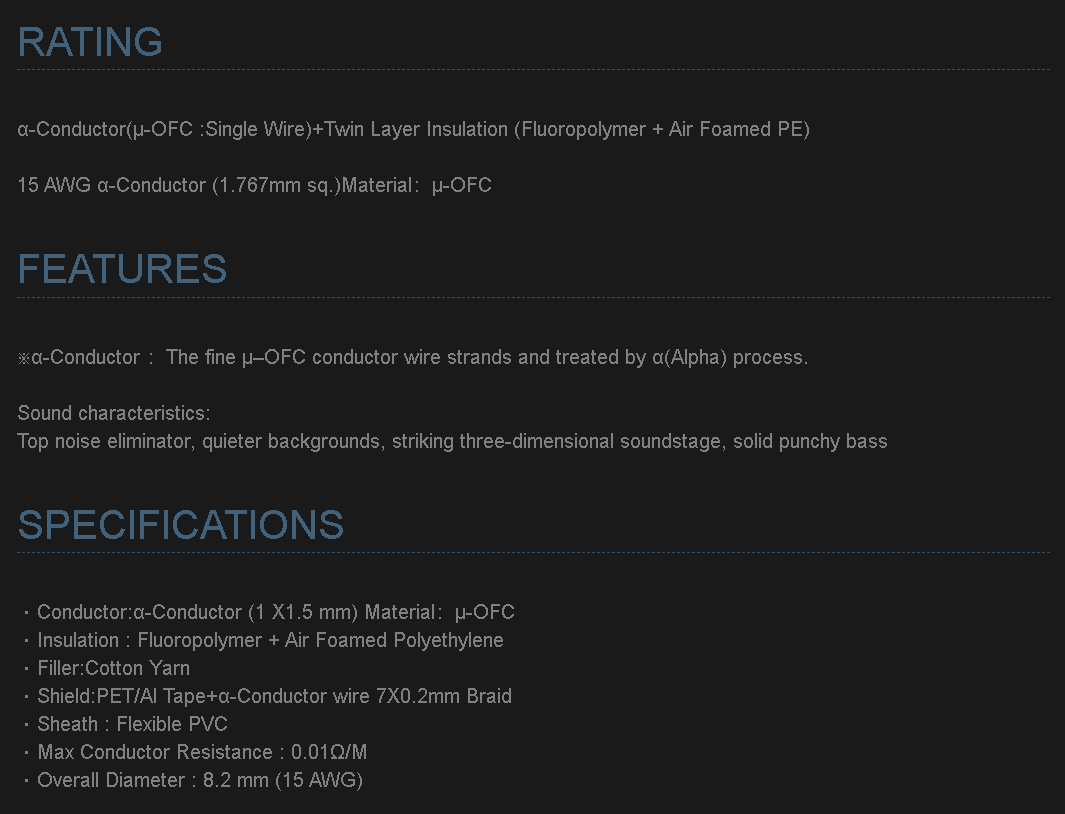Click the Conductor specification bullet line
1065x814 pixels.
pyautogui.click(x=275, y=612)
